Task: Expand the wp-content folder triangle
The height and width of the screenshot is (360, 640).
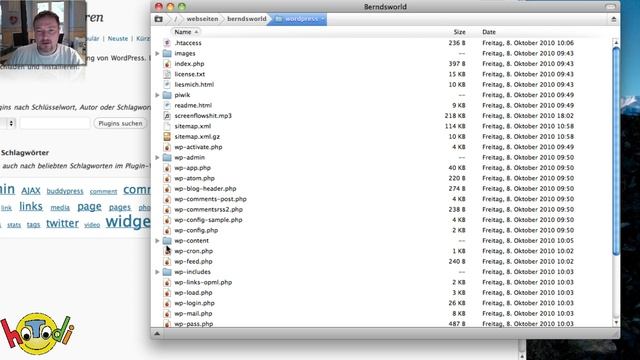Action: [x=157, y=241]
